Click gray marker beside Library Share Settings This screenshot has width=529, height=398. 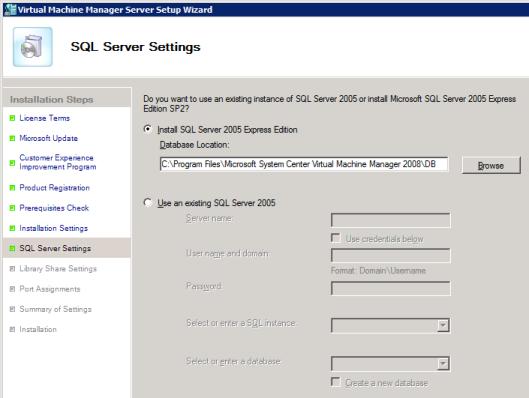coord(12,269)
